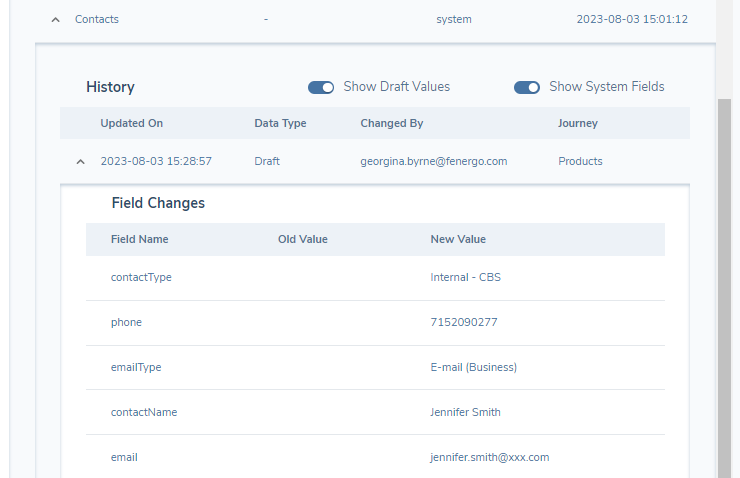Select the Changed By column header
740x478 pixels.
point(391,123)
